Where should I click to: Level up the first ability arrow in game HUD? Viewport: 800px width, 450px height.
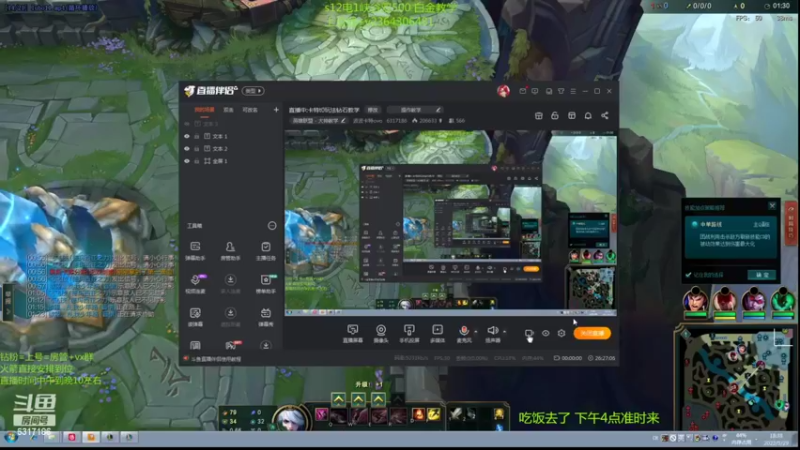pos(338,399)
